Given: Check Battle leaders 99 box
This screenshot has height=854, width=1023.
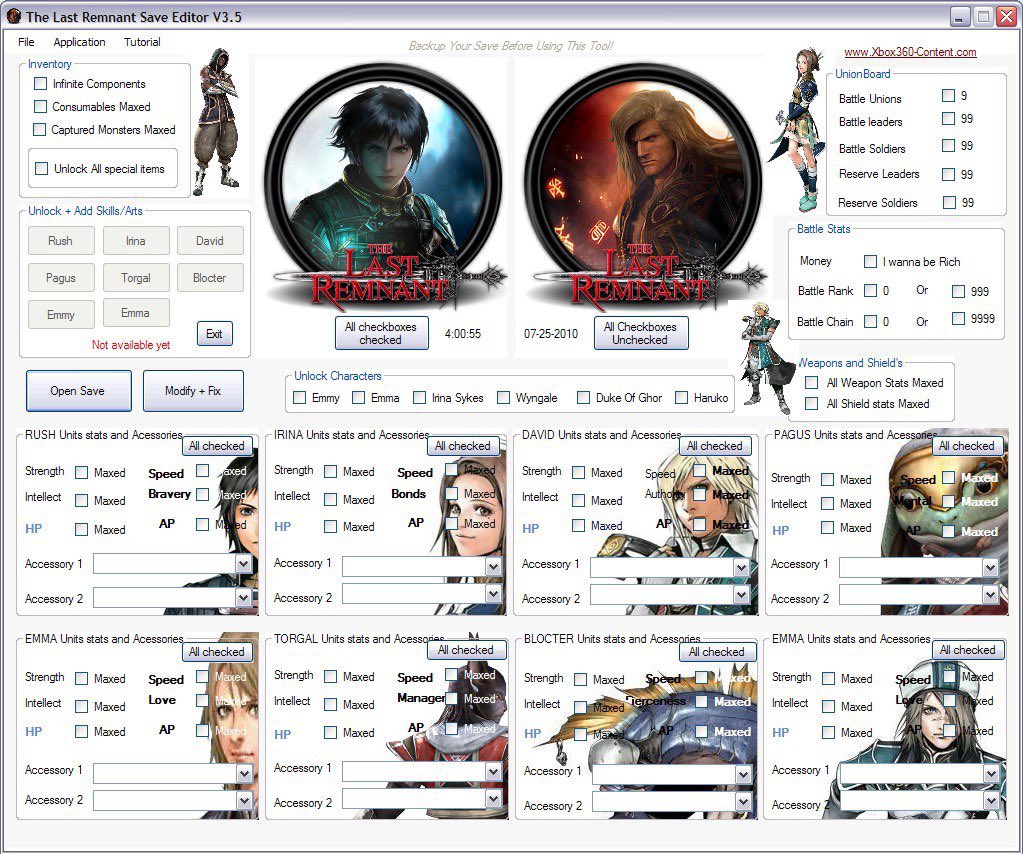Looking at the screenshot, I should 948,119.
